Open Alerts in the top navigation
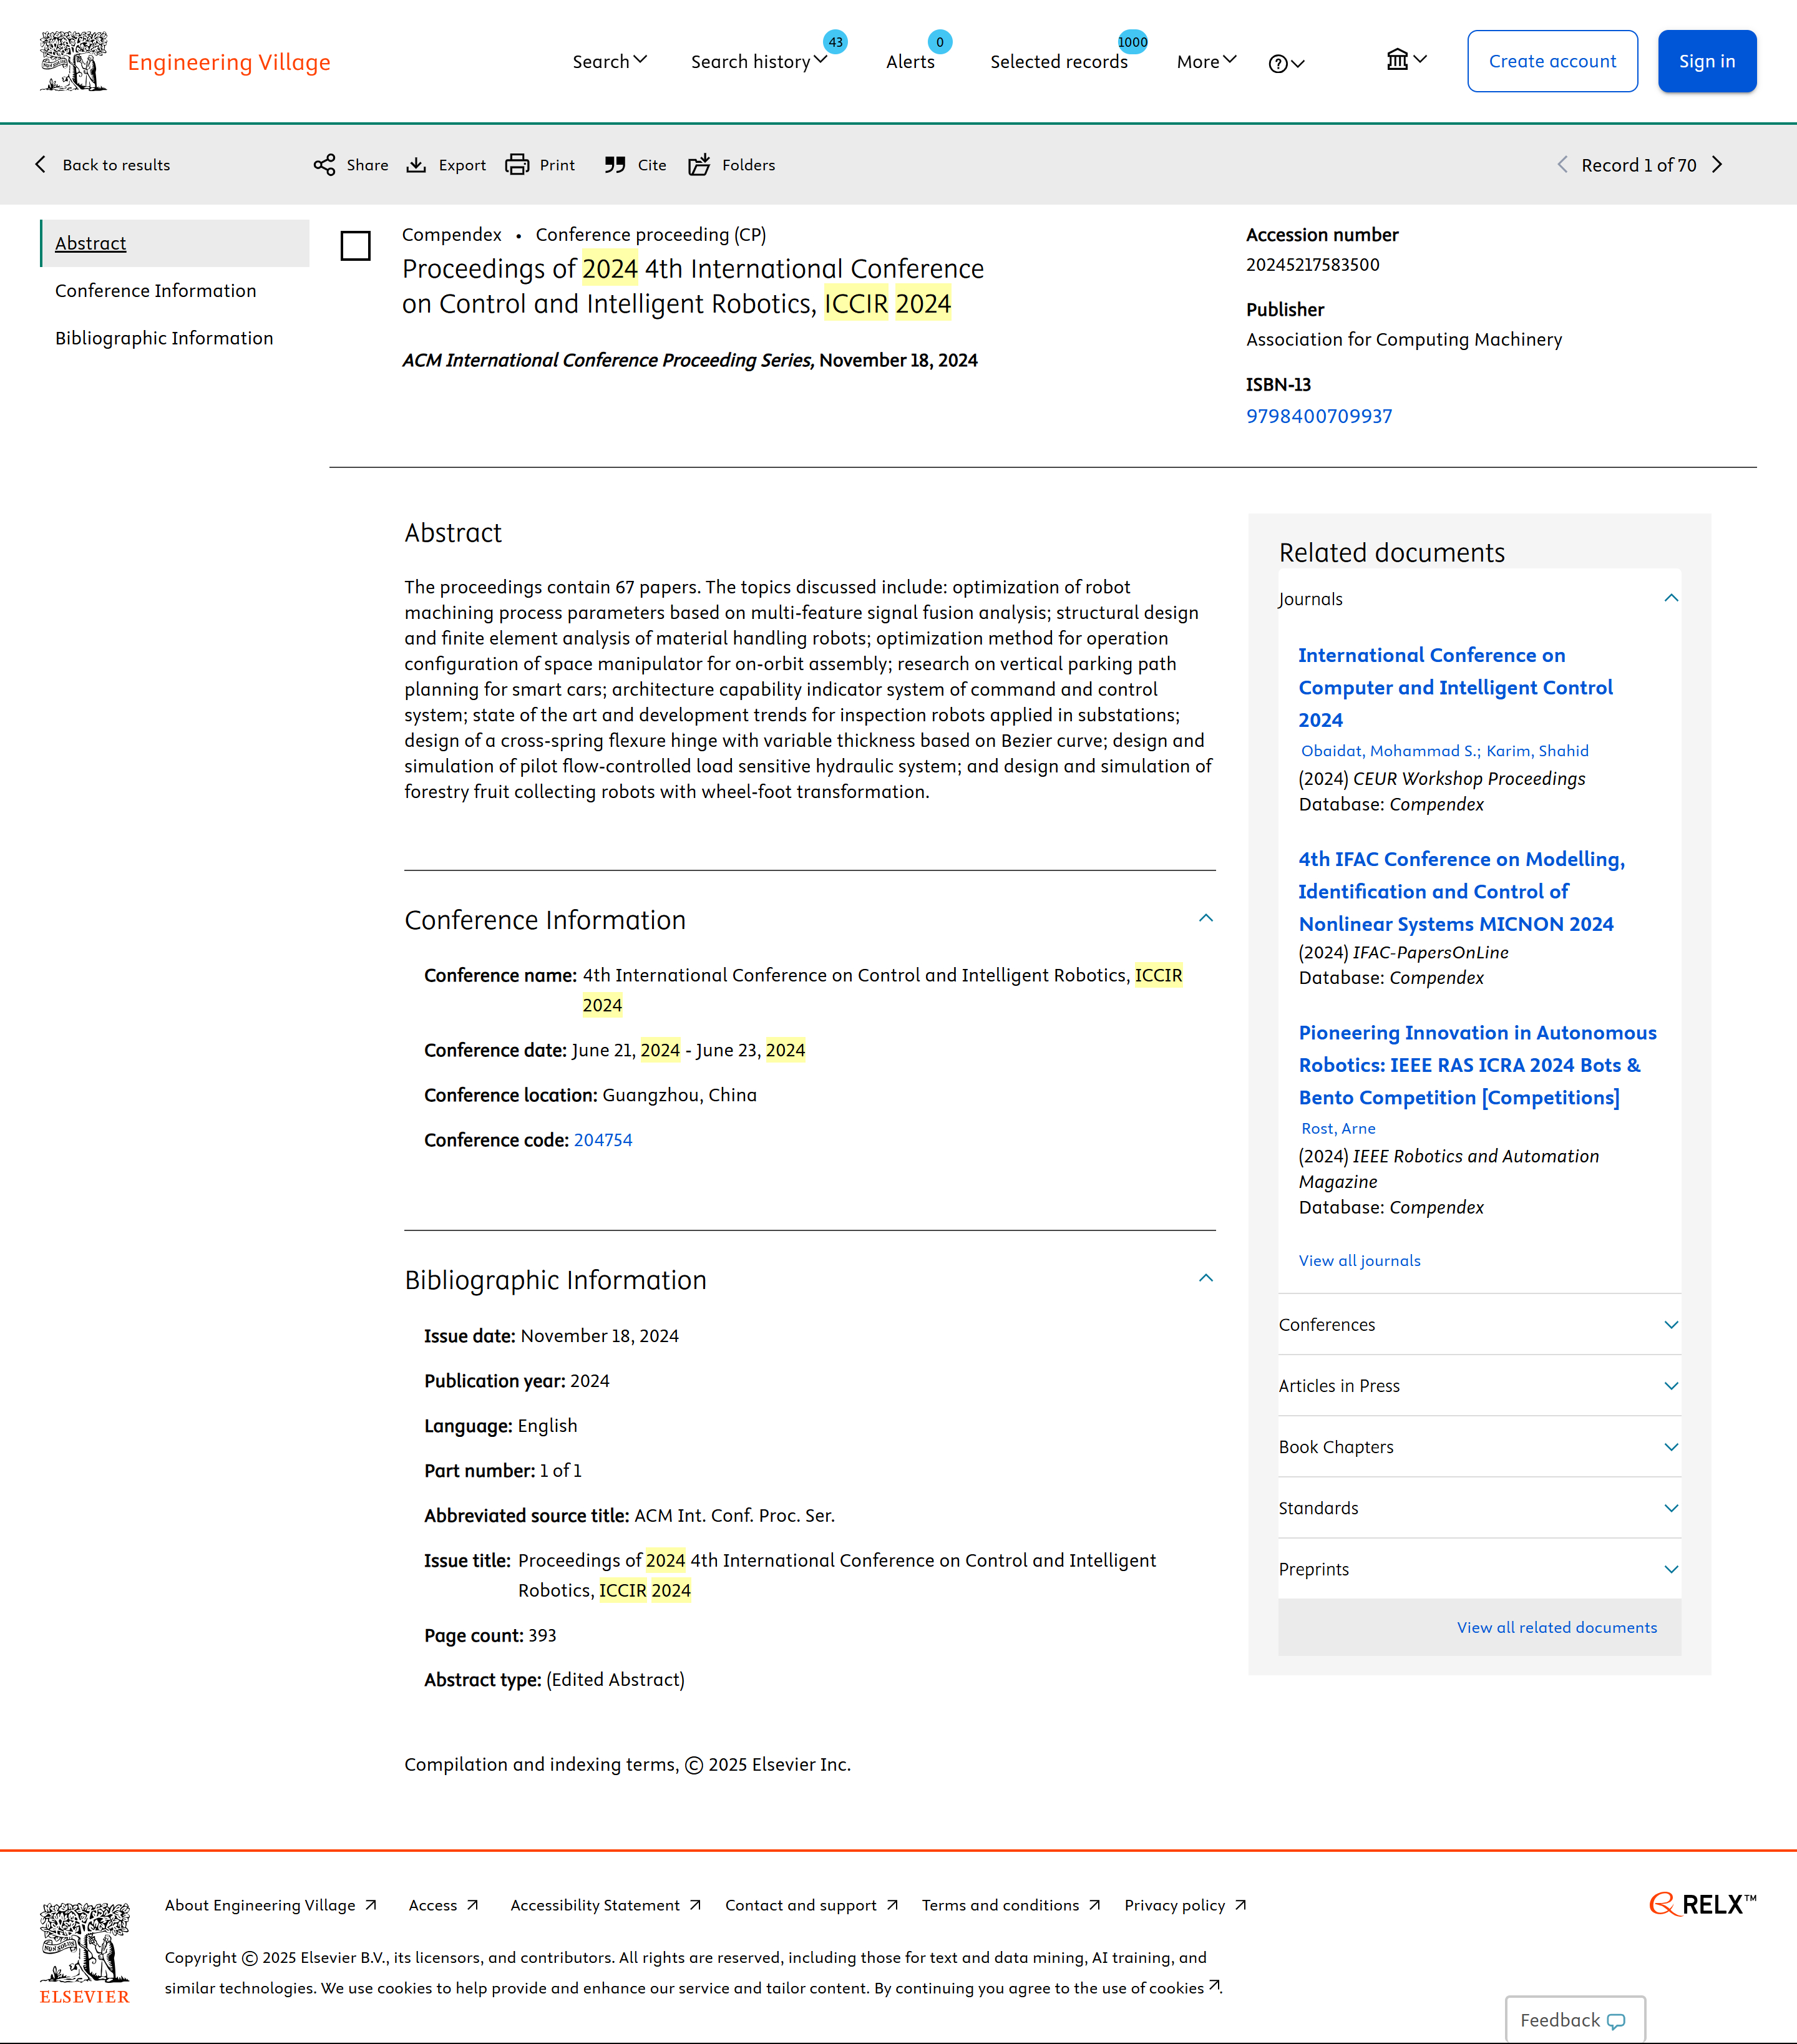 tap(910, 62)
